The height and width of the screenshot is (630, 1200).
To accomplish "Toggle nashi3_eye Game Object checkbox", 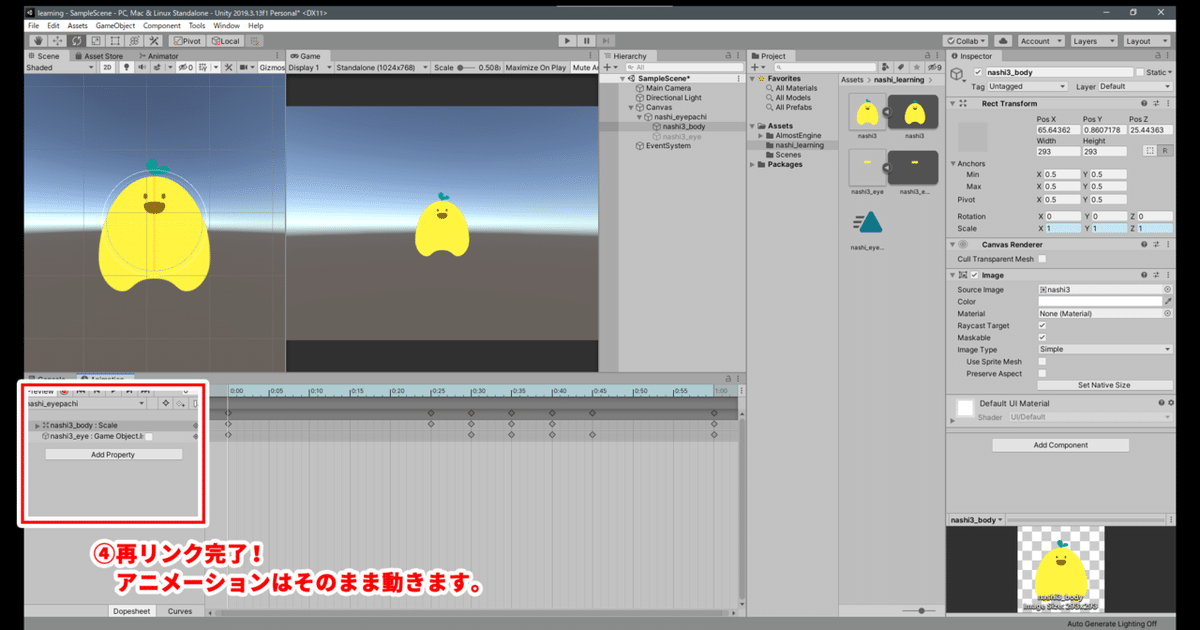I will pyautogui.click(x=147, y=437).
